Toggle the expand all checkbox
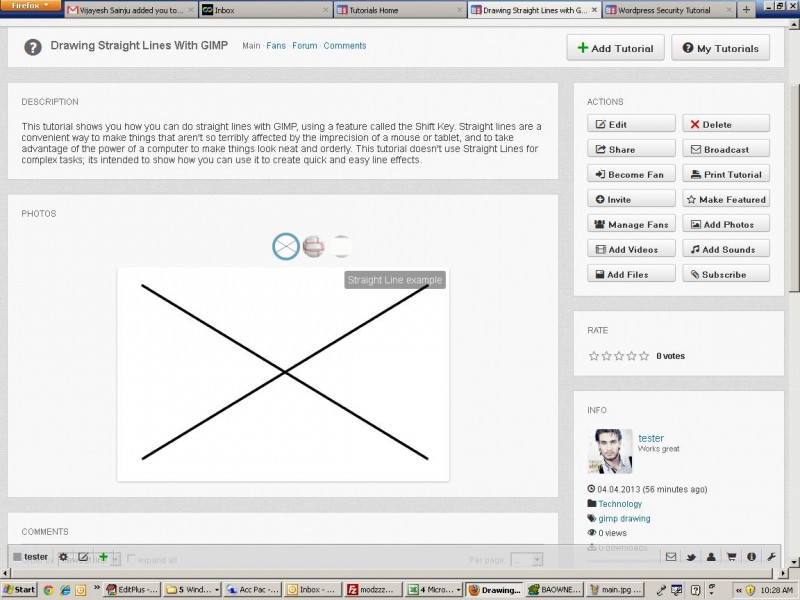The image size is (800, 600). coord(131,559)
